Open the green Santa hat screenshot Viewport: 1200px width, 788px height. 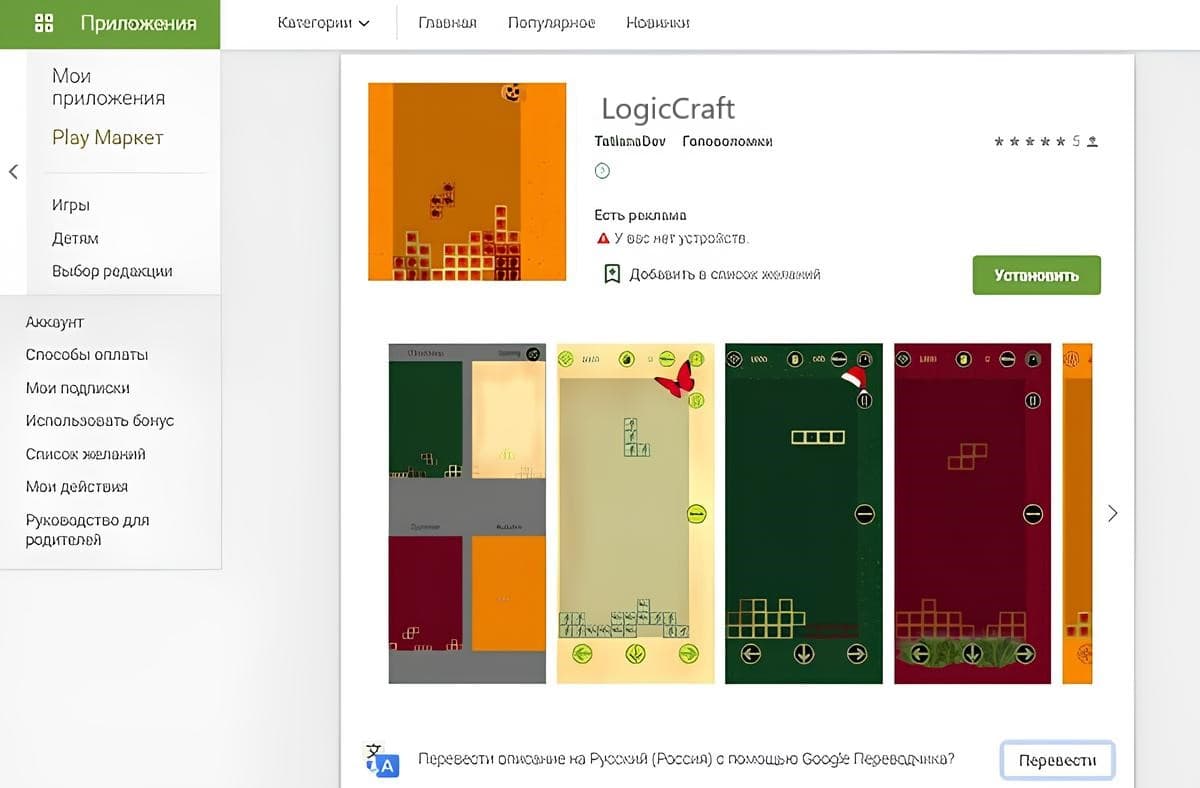coord(804,514)
